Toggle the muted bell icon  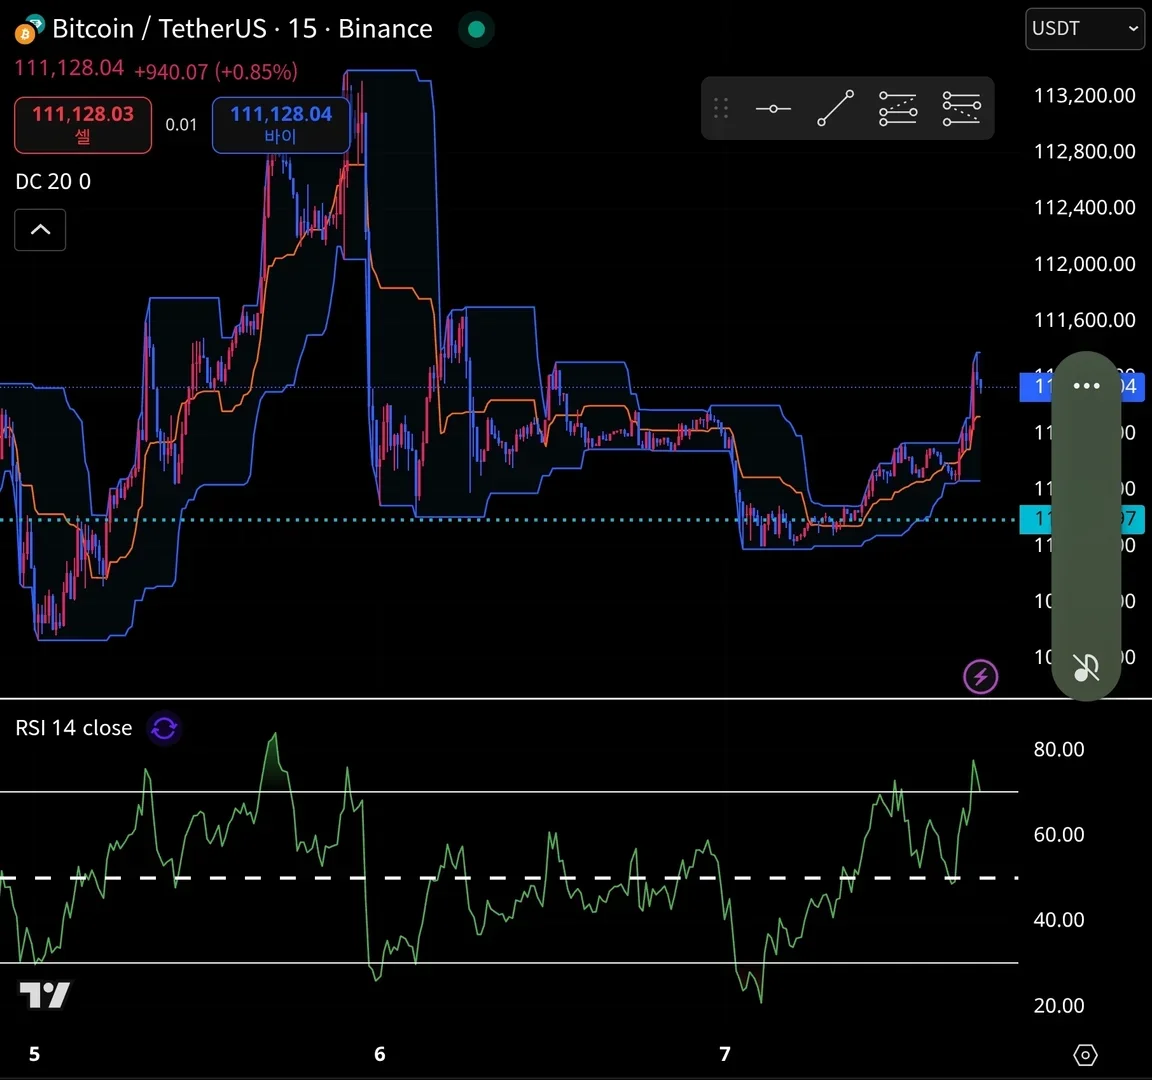(x=1086, y=667)
